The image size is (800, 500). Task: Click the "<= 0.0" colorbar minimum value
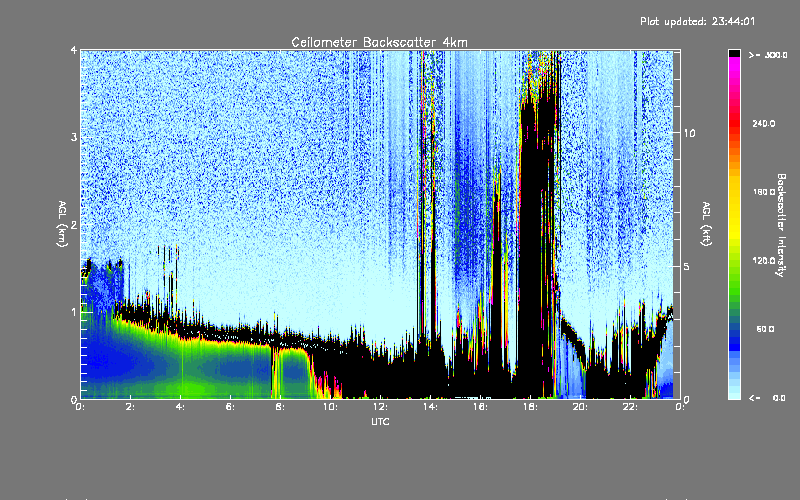(767, 397)
